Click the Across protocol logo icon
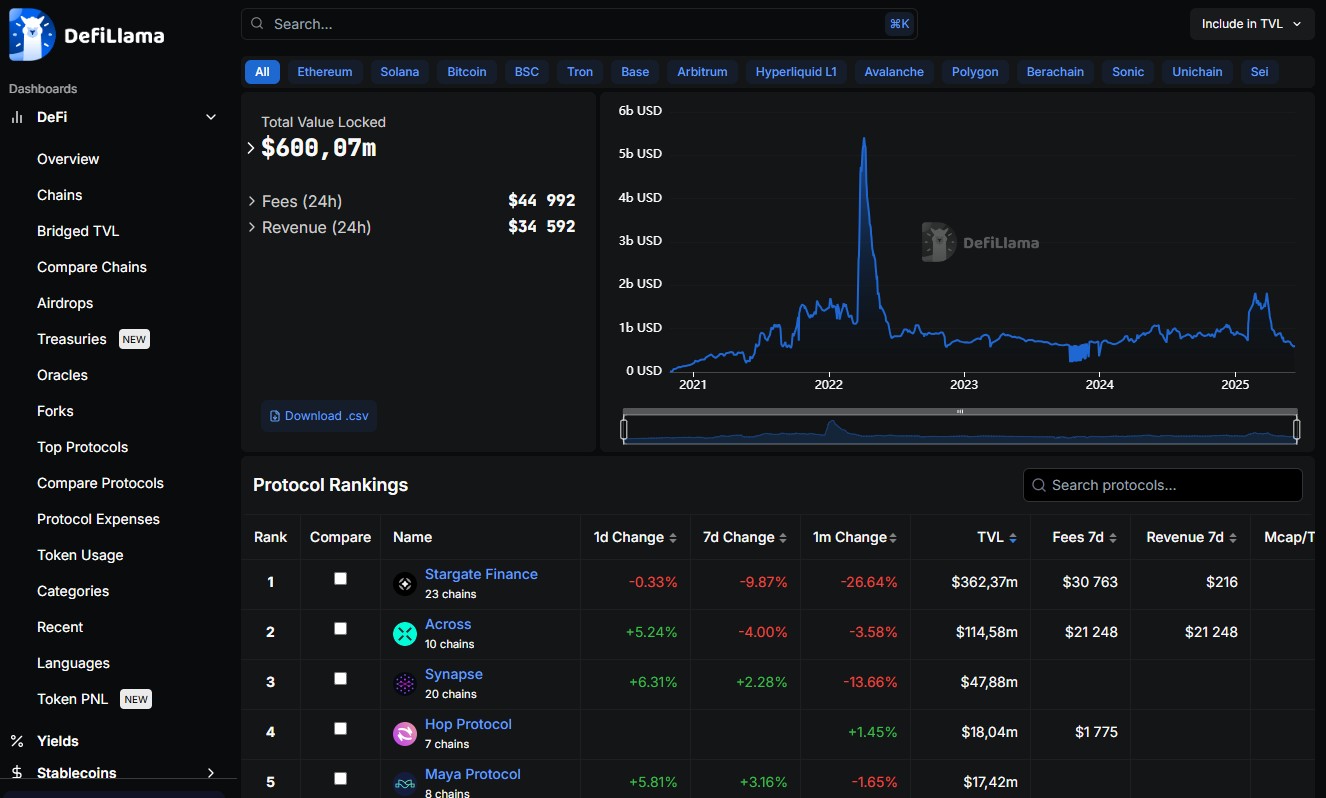The height and width of the screenshot is (798, 1326). [x=405, y=634]
